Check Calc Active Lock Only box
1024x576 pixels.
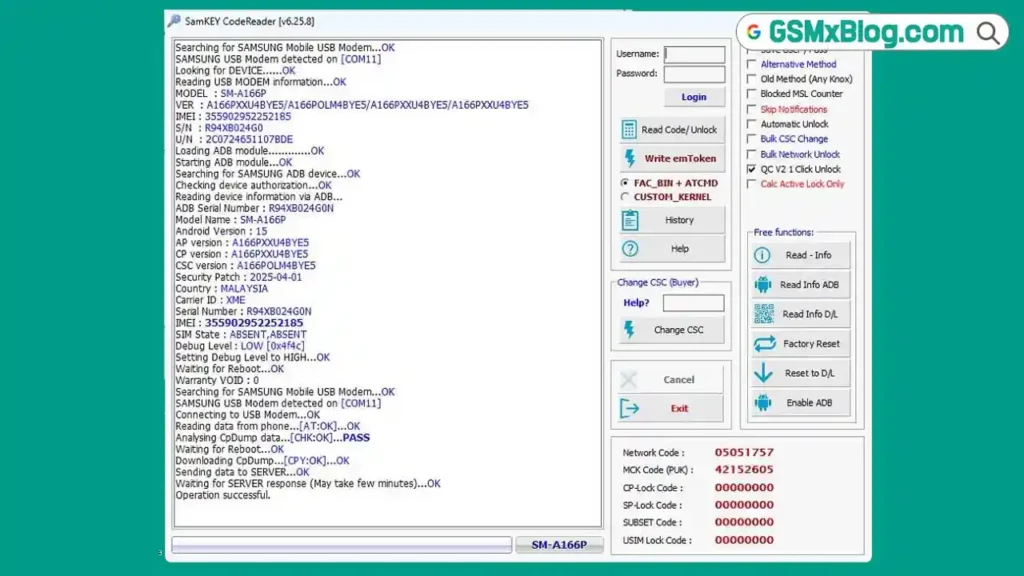pyautogui.click(x=752, y=184)
